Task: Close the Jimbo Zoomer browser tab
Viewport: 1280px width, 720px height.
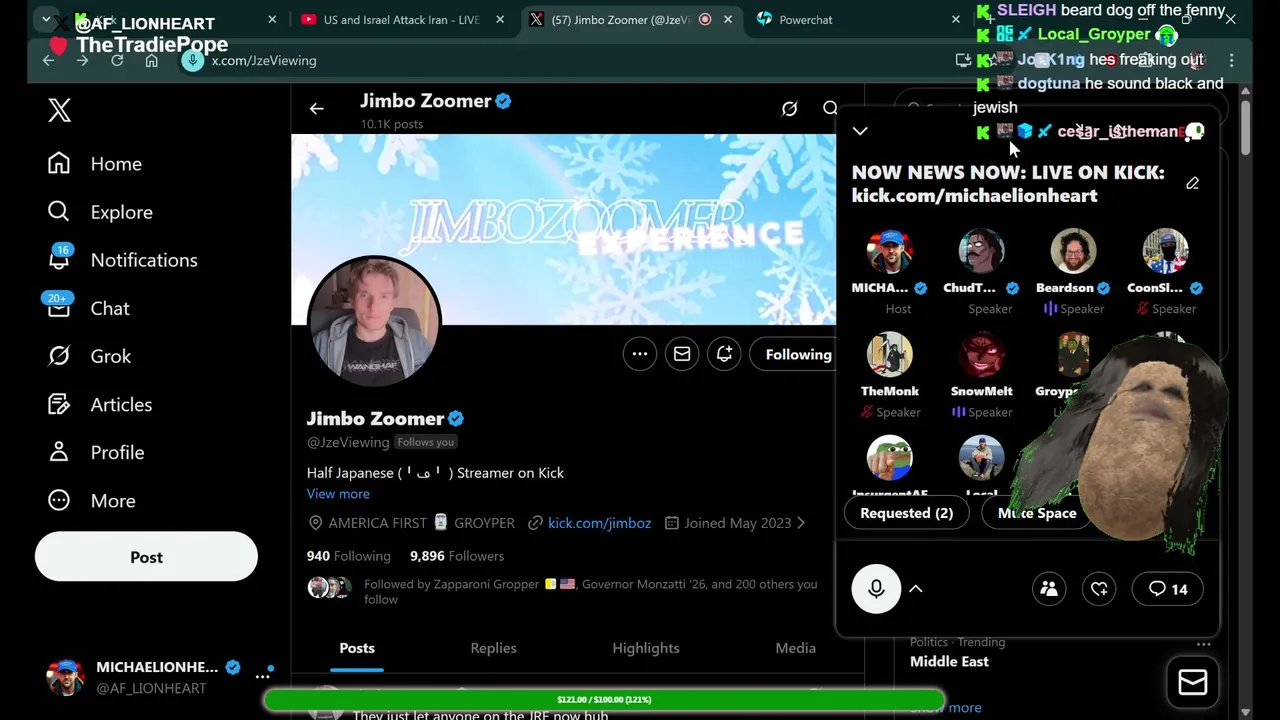Action: coord(728,20)
